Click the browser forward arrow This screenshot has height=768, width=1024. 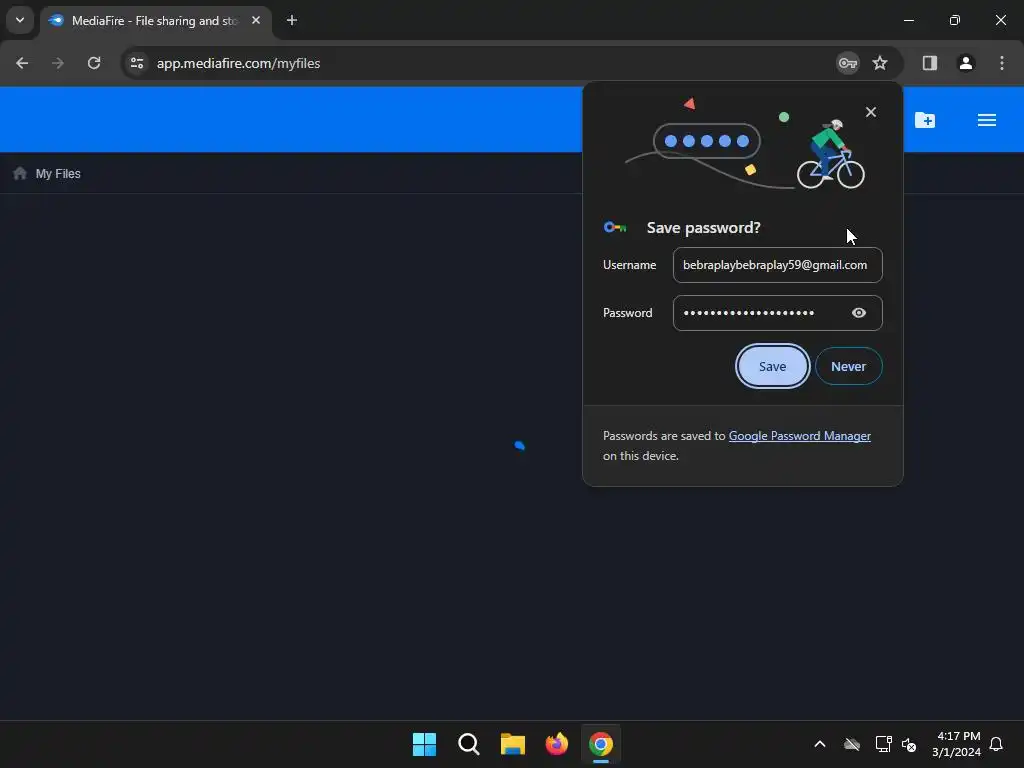click(58, 63)
